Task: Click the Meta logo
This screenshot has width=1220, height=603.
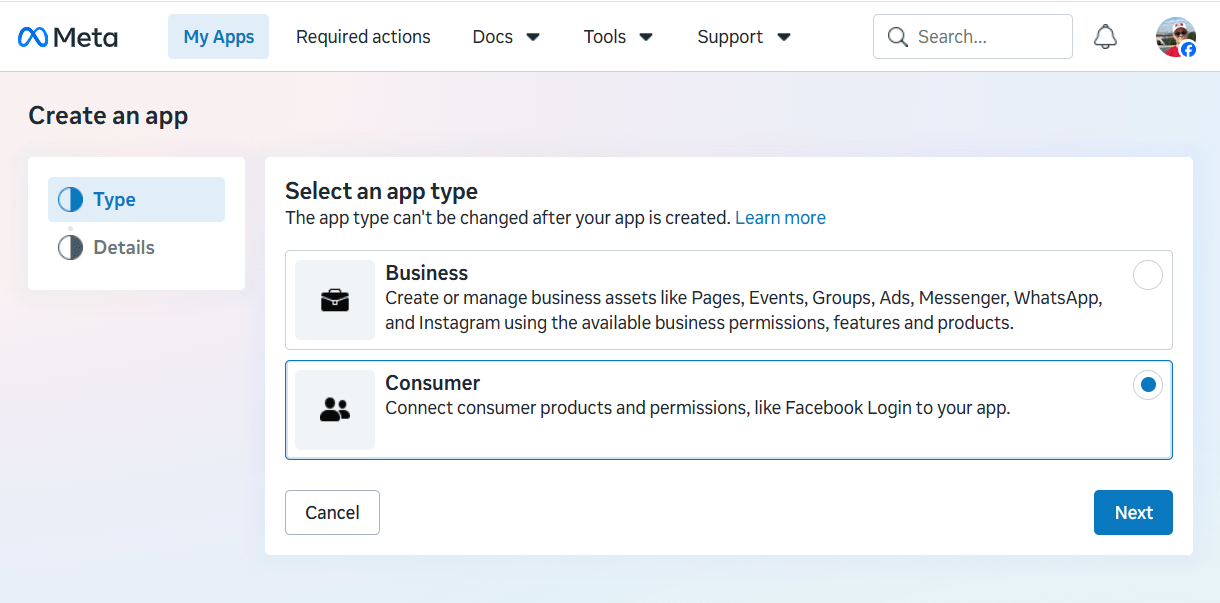Action: (68, 37)
